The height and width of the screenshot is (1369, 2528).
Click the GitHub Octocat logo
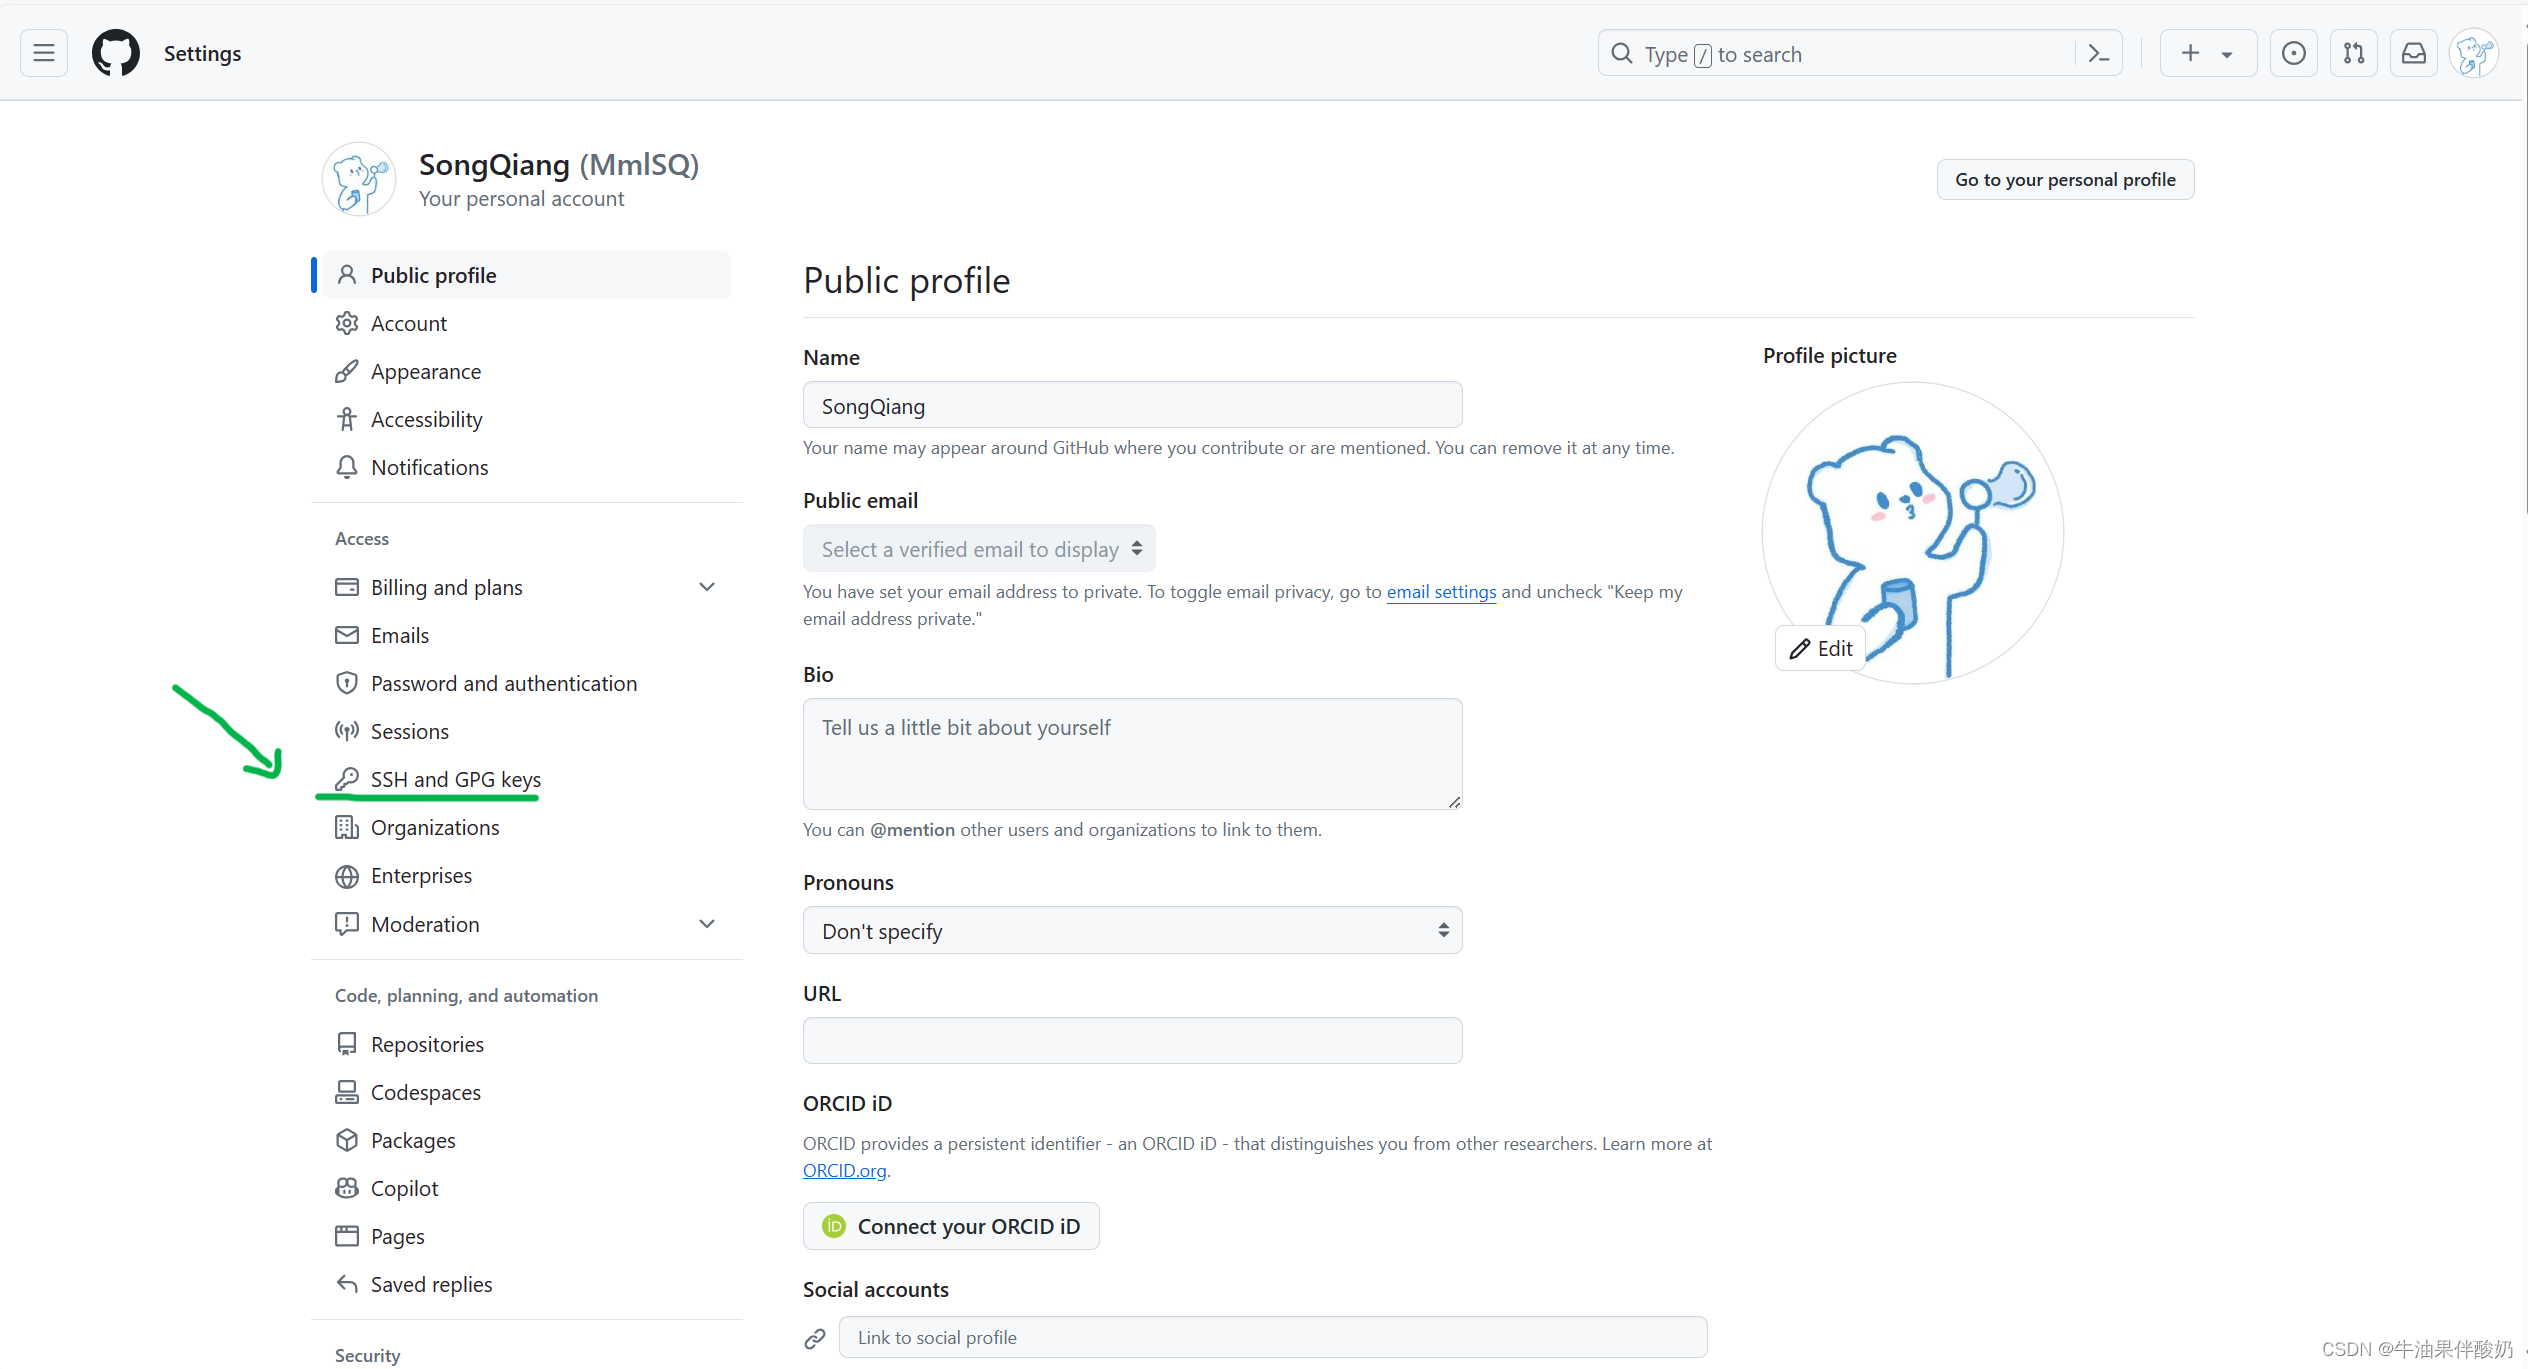point(116,53)
